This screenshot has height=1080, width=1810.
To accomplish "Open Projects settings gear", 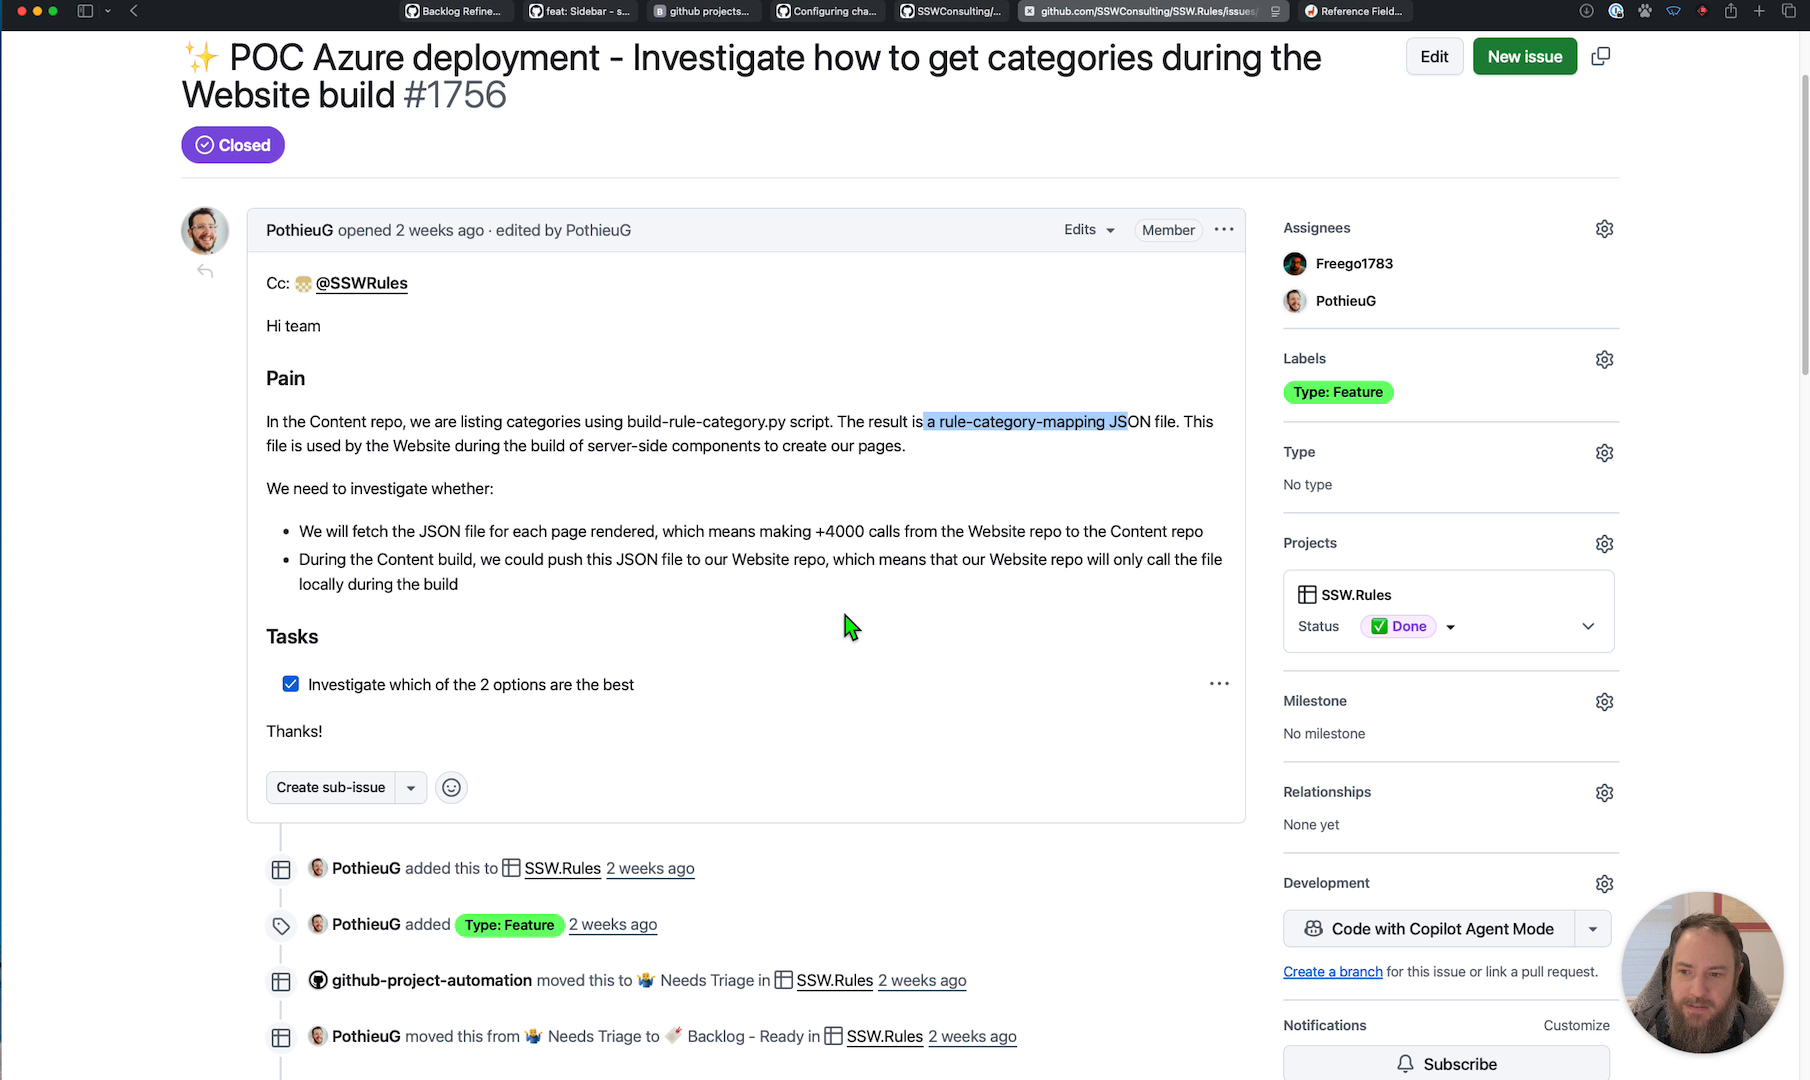I will [1604, 544].
